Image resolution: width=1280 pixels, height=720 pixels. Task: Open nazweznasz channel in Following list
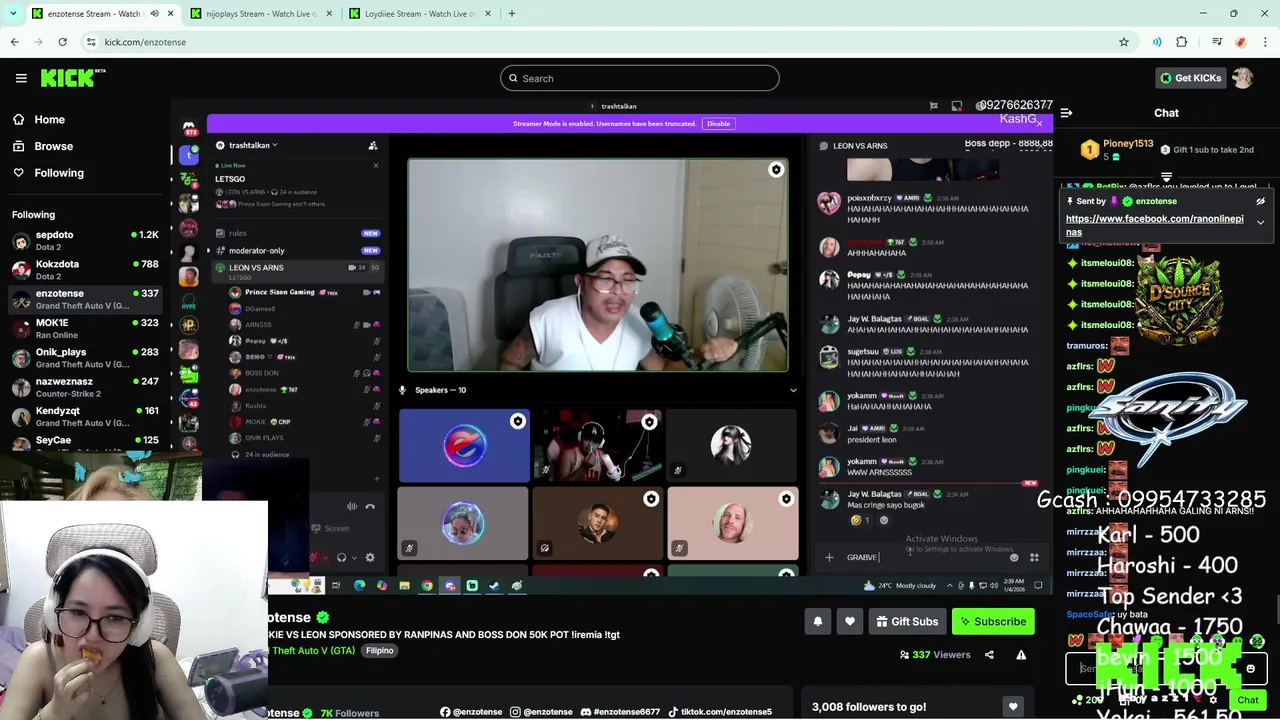tap(84, 387)
